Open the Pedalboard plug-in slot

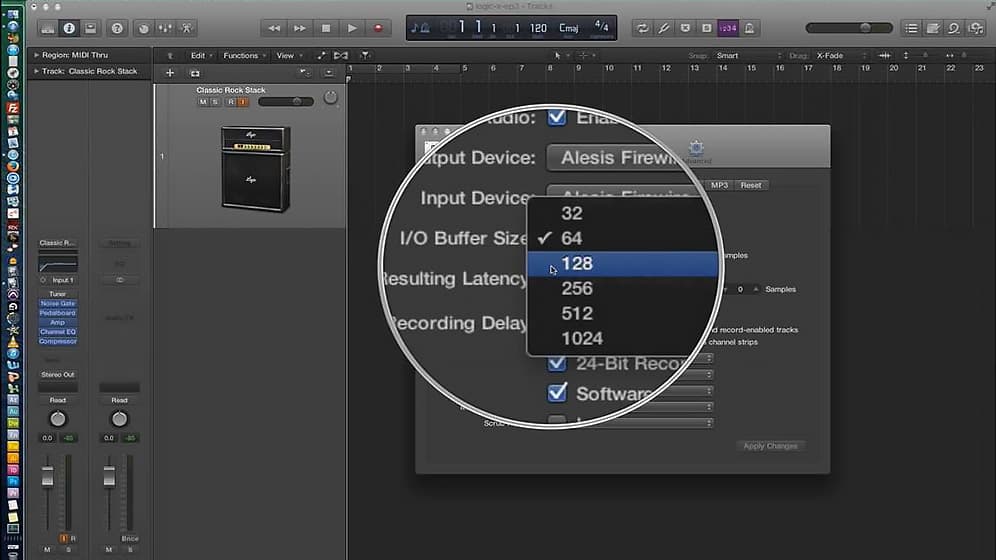tap(58, 313)
